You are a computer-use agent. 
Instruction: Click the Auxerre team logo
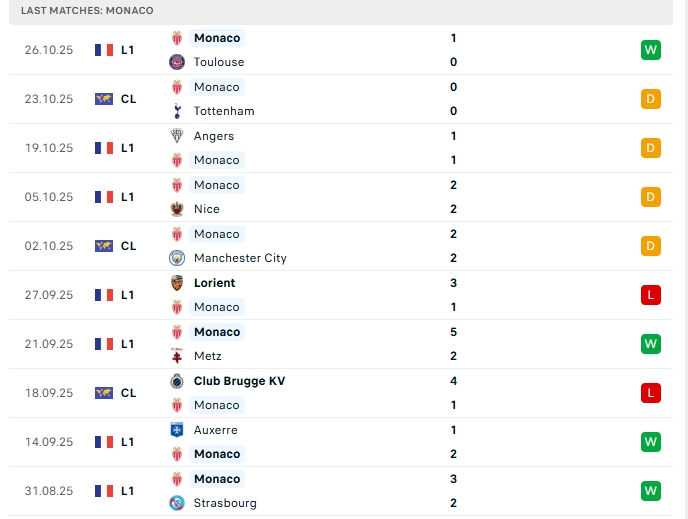[177, 430]
